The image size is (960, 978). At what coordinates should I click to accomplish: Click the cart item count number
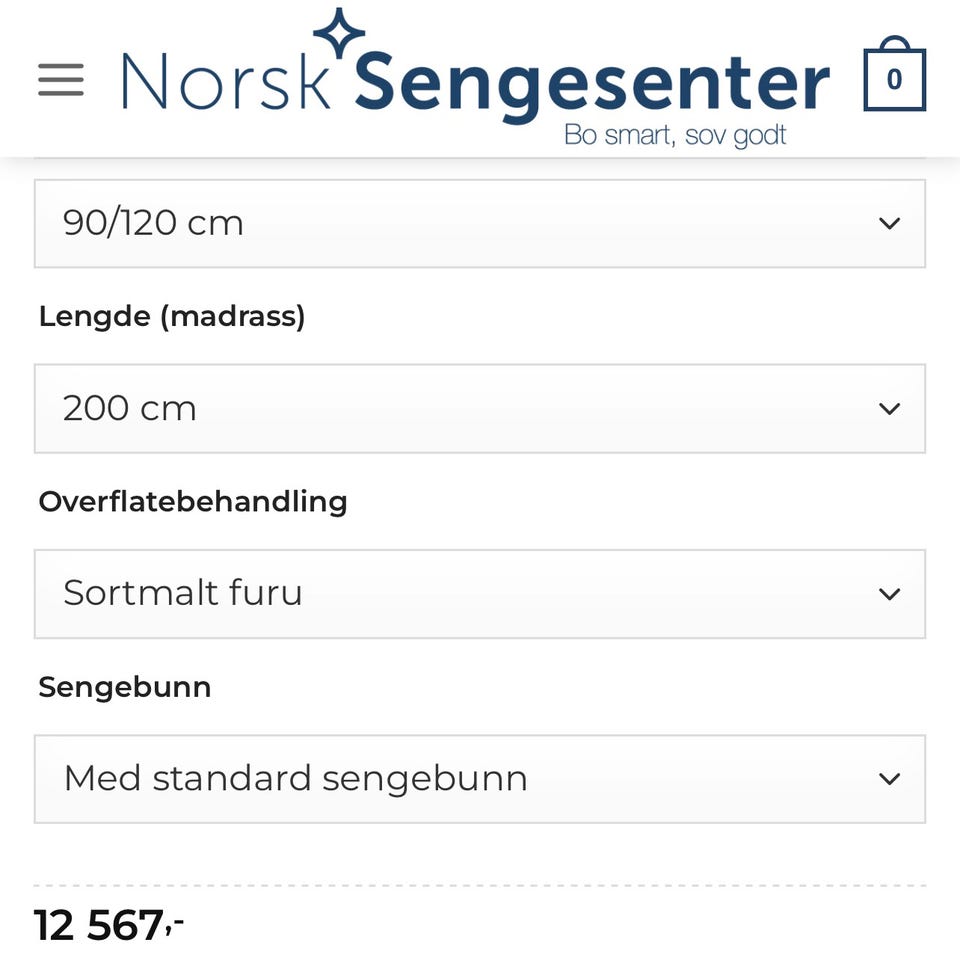(x=894, y=80)
